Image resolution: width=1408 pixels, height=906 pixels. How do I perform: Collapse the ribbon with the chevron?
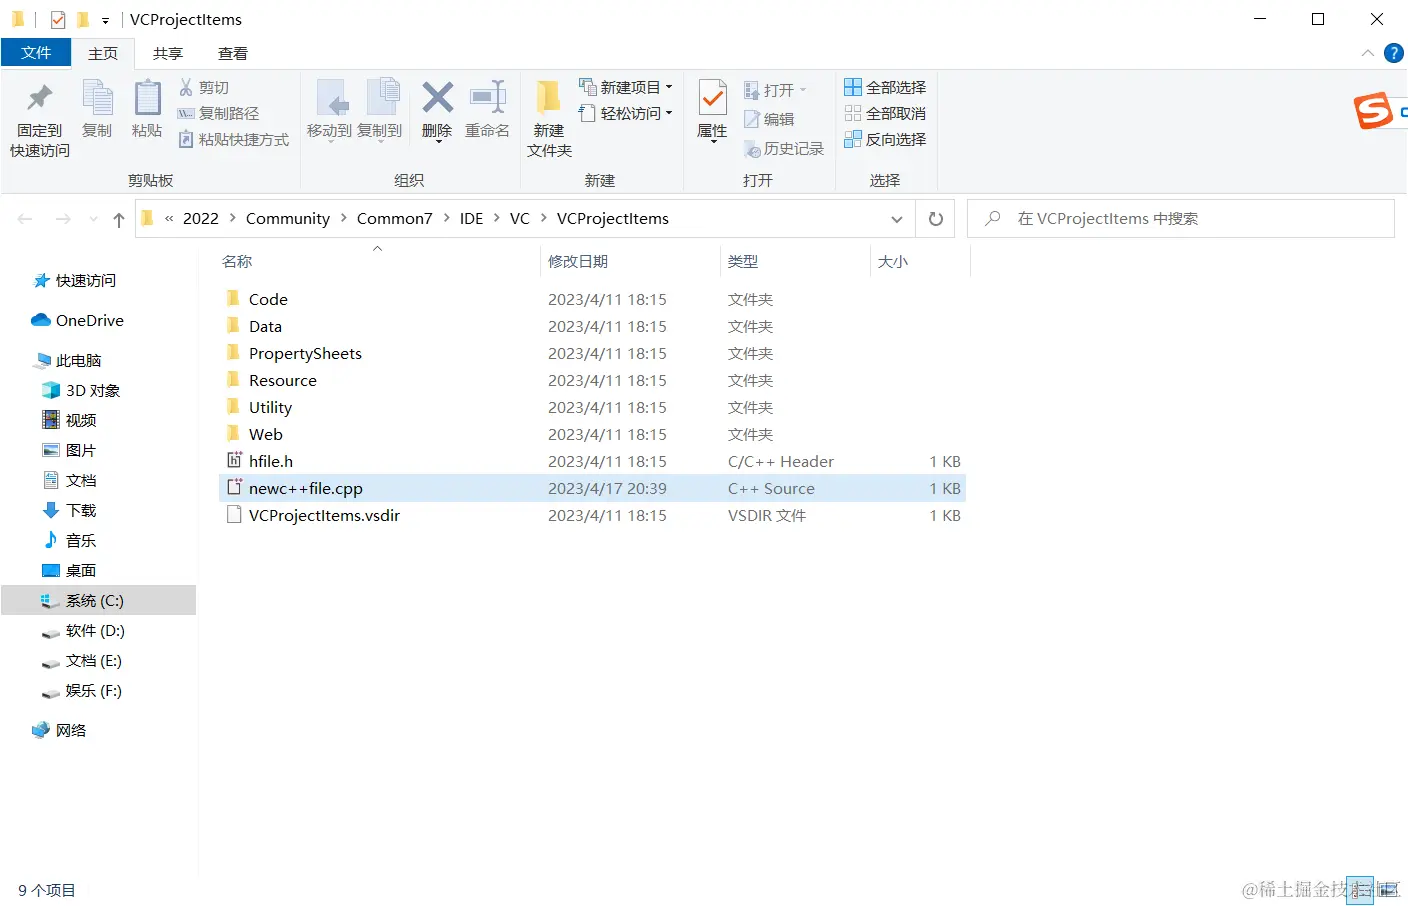[x=1367, y=53]
